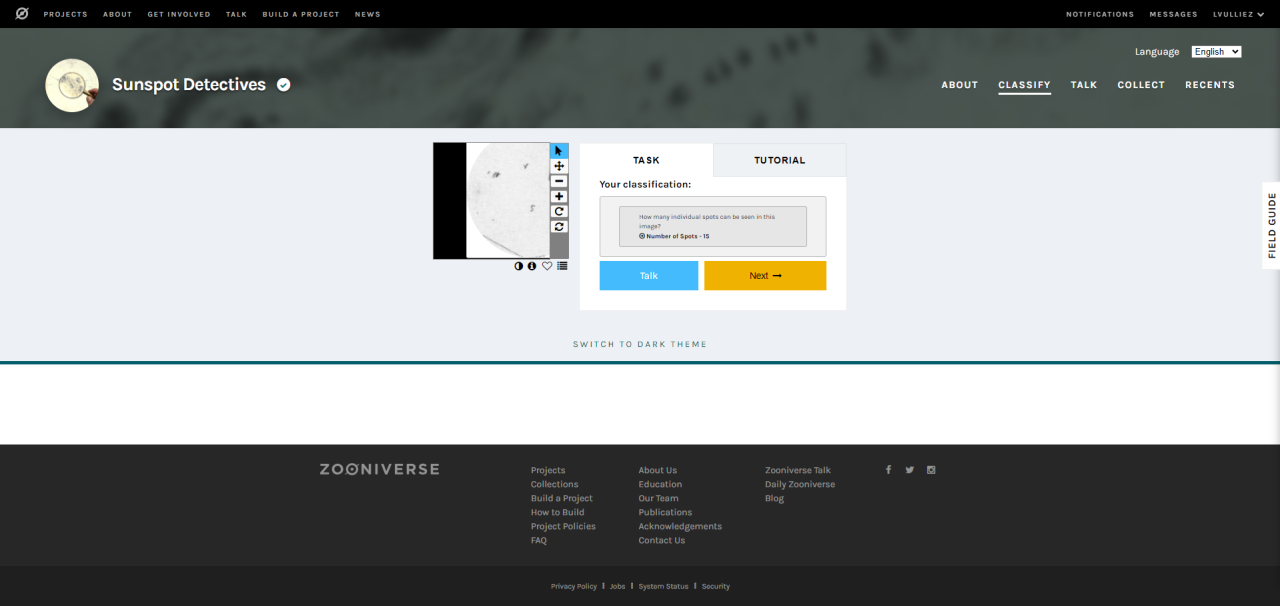Open footer Publications link

point(665,512)
